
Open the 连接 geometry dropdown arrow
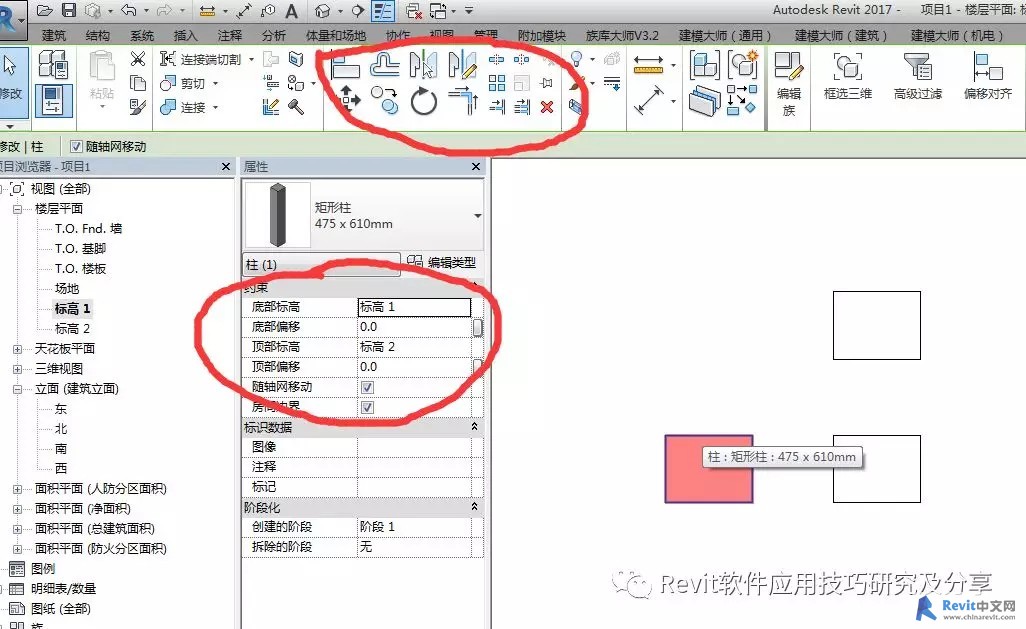(x=215, y=107)
